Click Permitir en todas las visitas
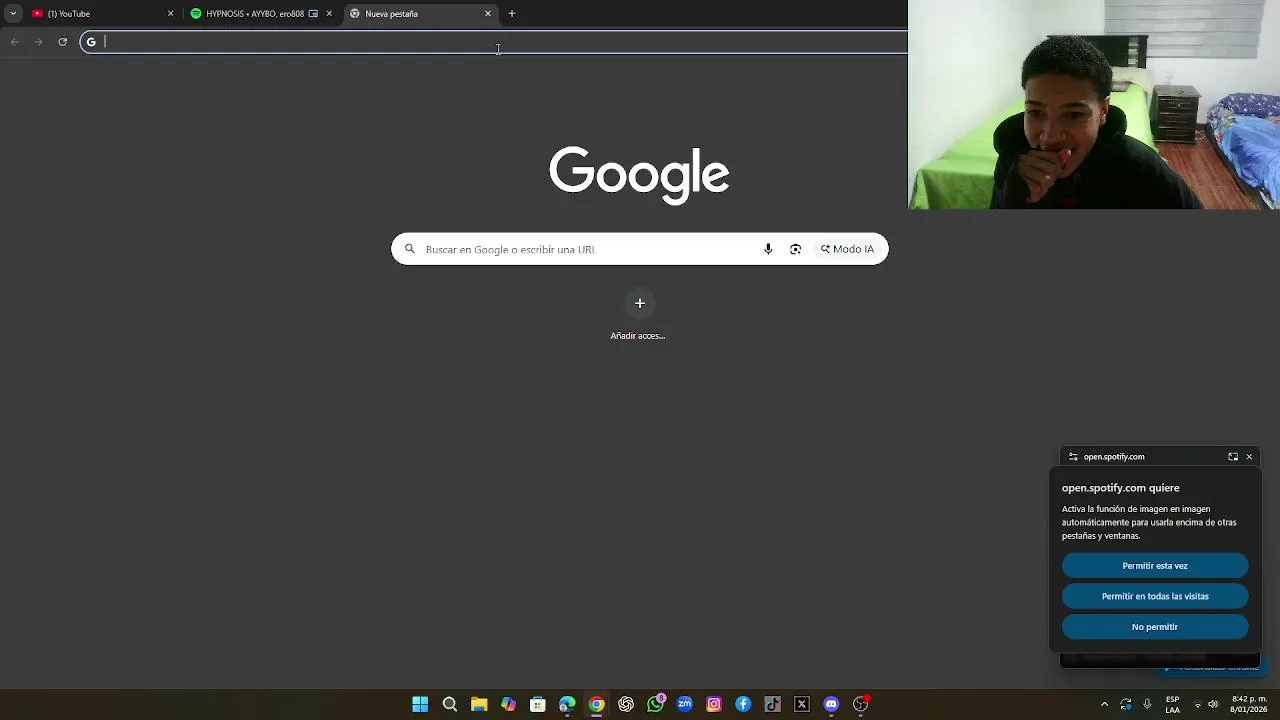The height and width of the screenshot is (720, 1280). (1155, 596)
